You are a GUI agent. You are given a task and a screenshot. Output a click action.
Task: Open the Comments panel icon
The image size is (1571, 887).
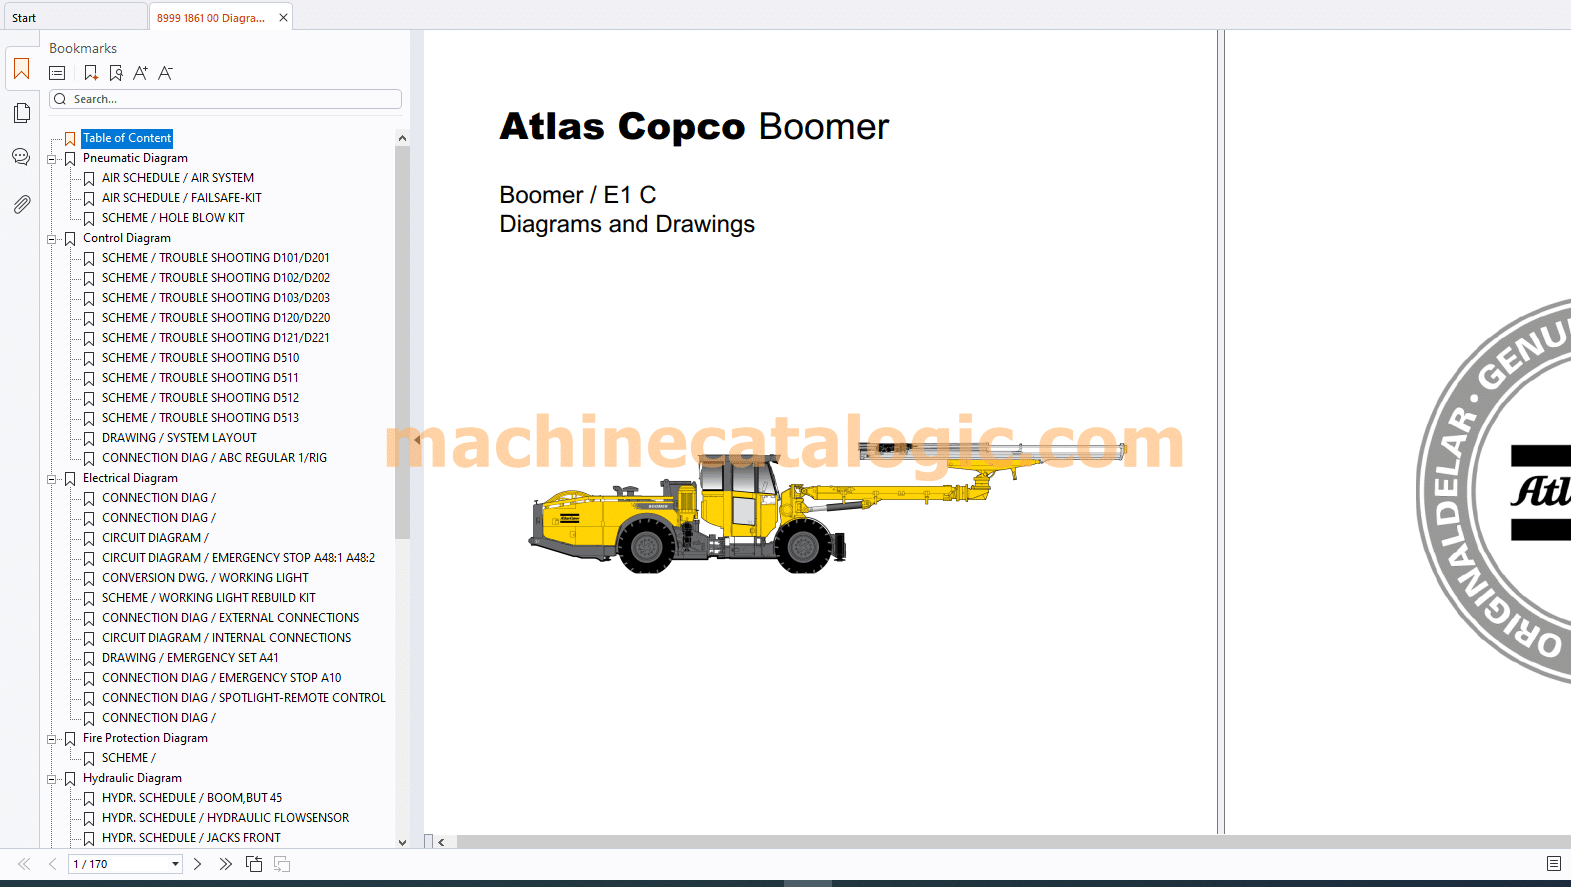21,157
